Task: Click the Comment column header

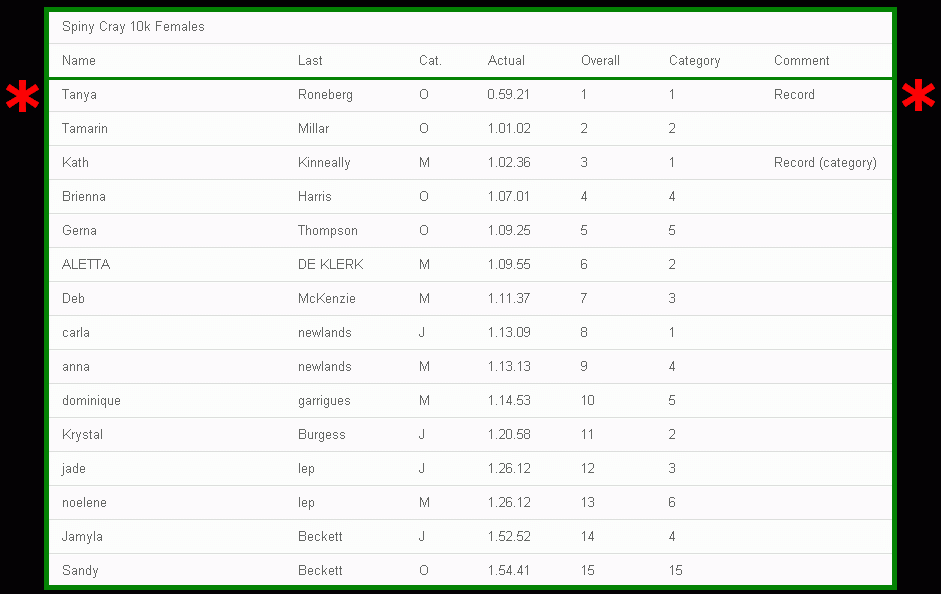Action: pos(801,61)
